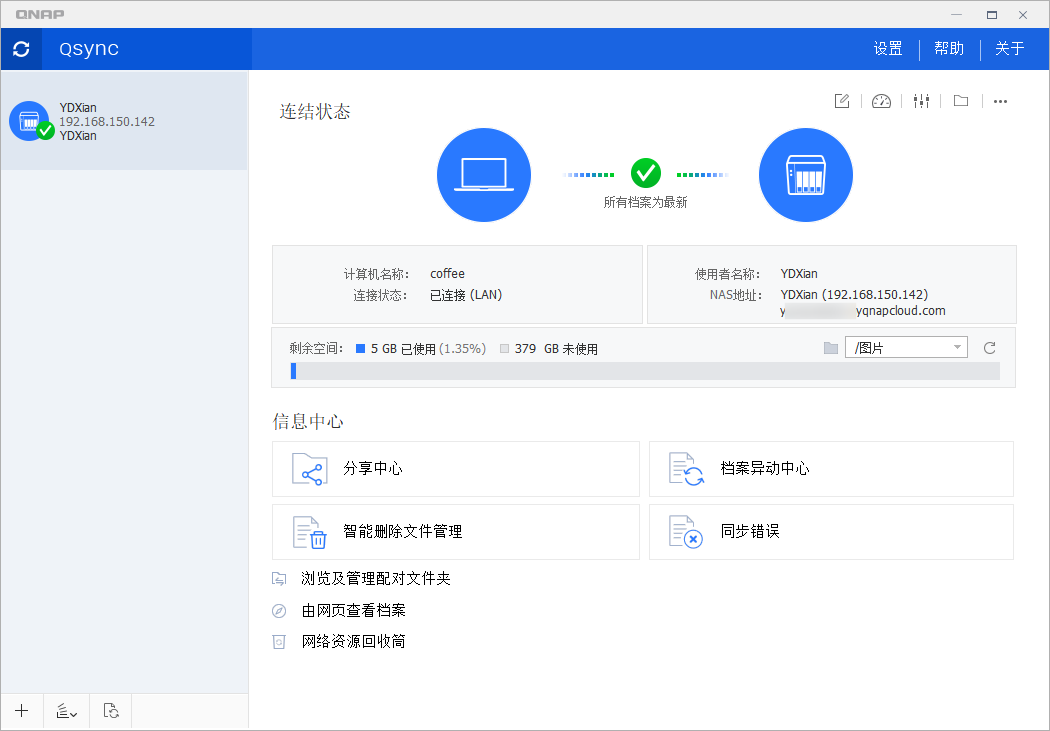Click 由网页查看档案 link
The image size is (1050, 731).
tap(354, 611)
